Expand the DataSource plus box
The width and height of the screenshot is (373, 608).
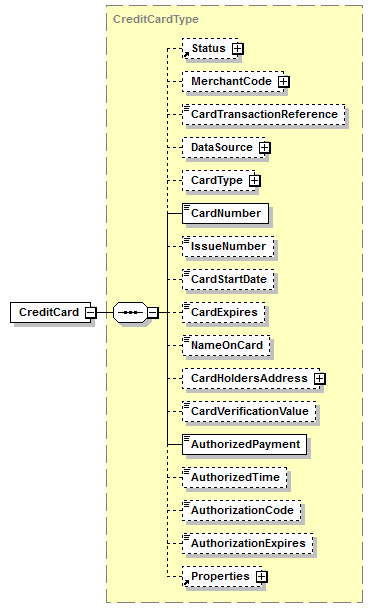pyautogui.click(x=264, y=148)
